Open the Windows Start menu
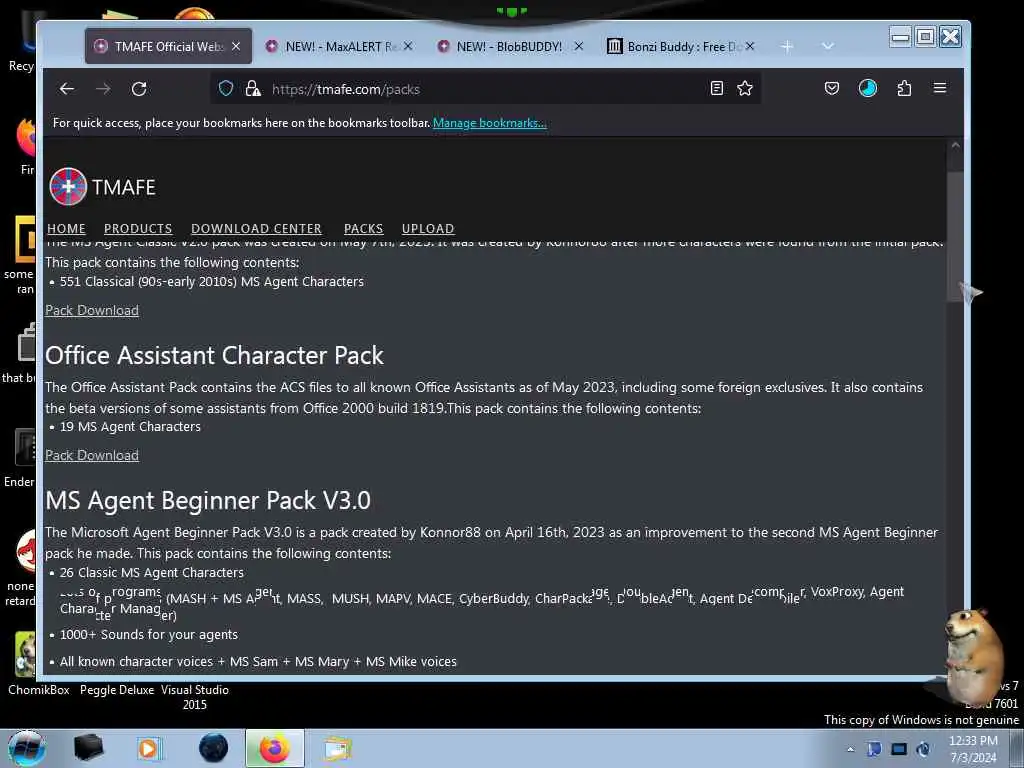1024x768 pixels. point(26,748)
